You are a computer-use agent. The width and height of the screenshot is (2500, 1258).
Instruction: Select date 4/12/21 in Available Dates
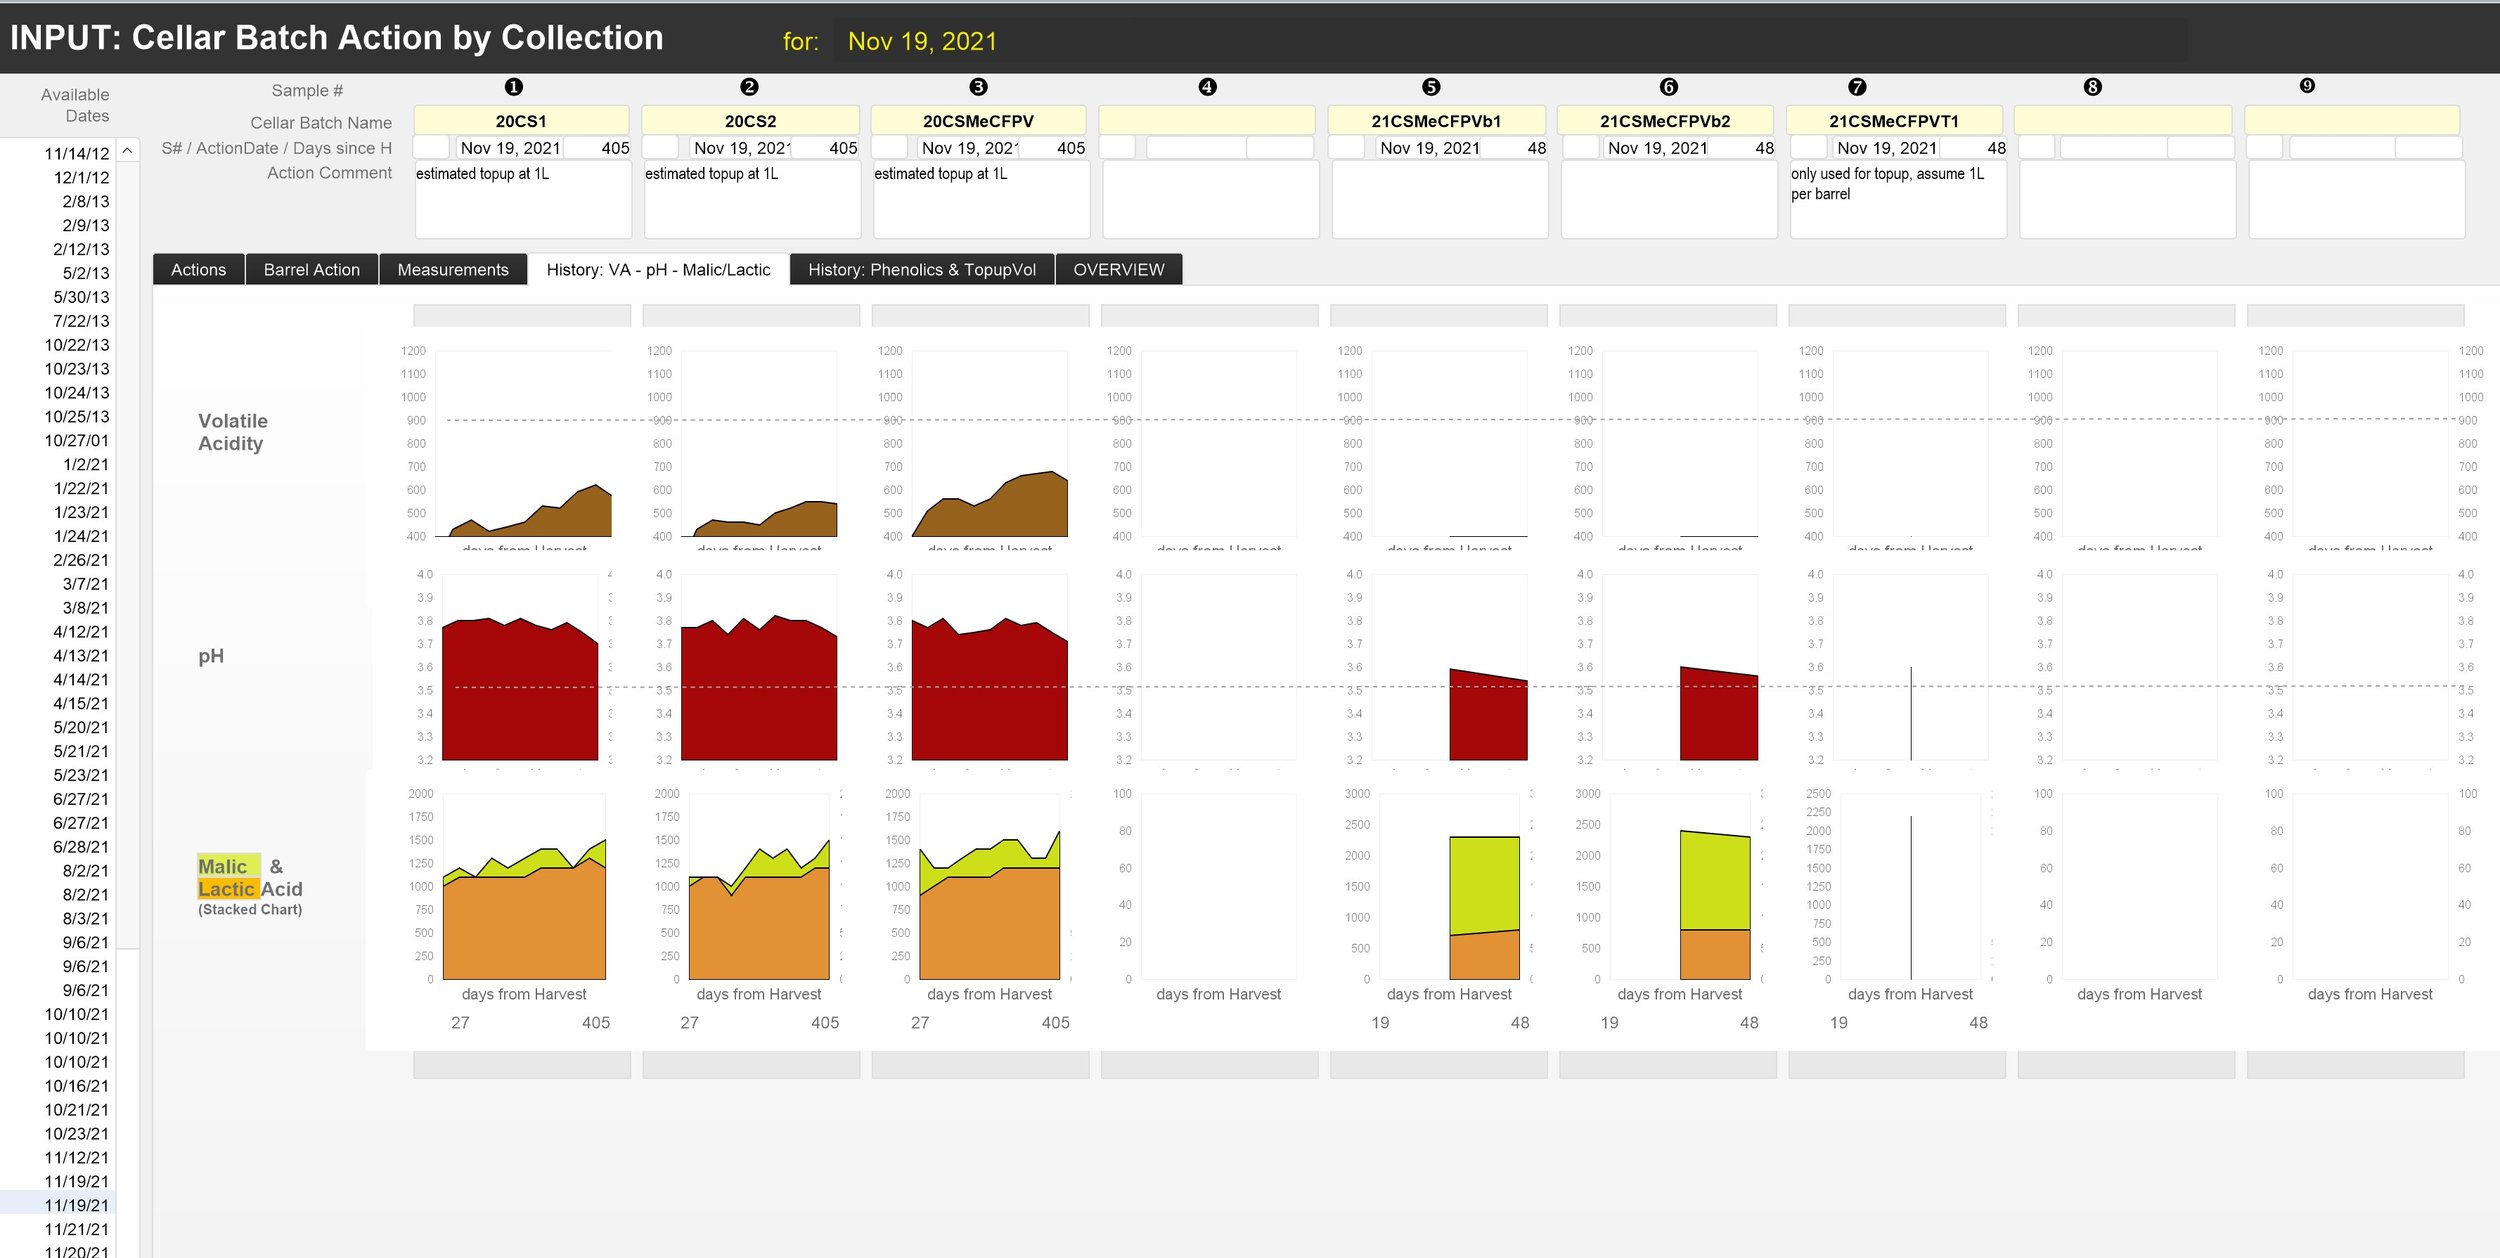[81, 632]
